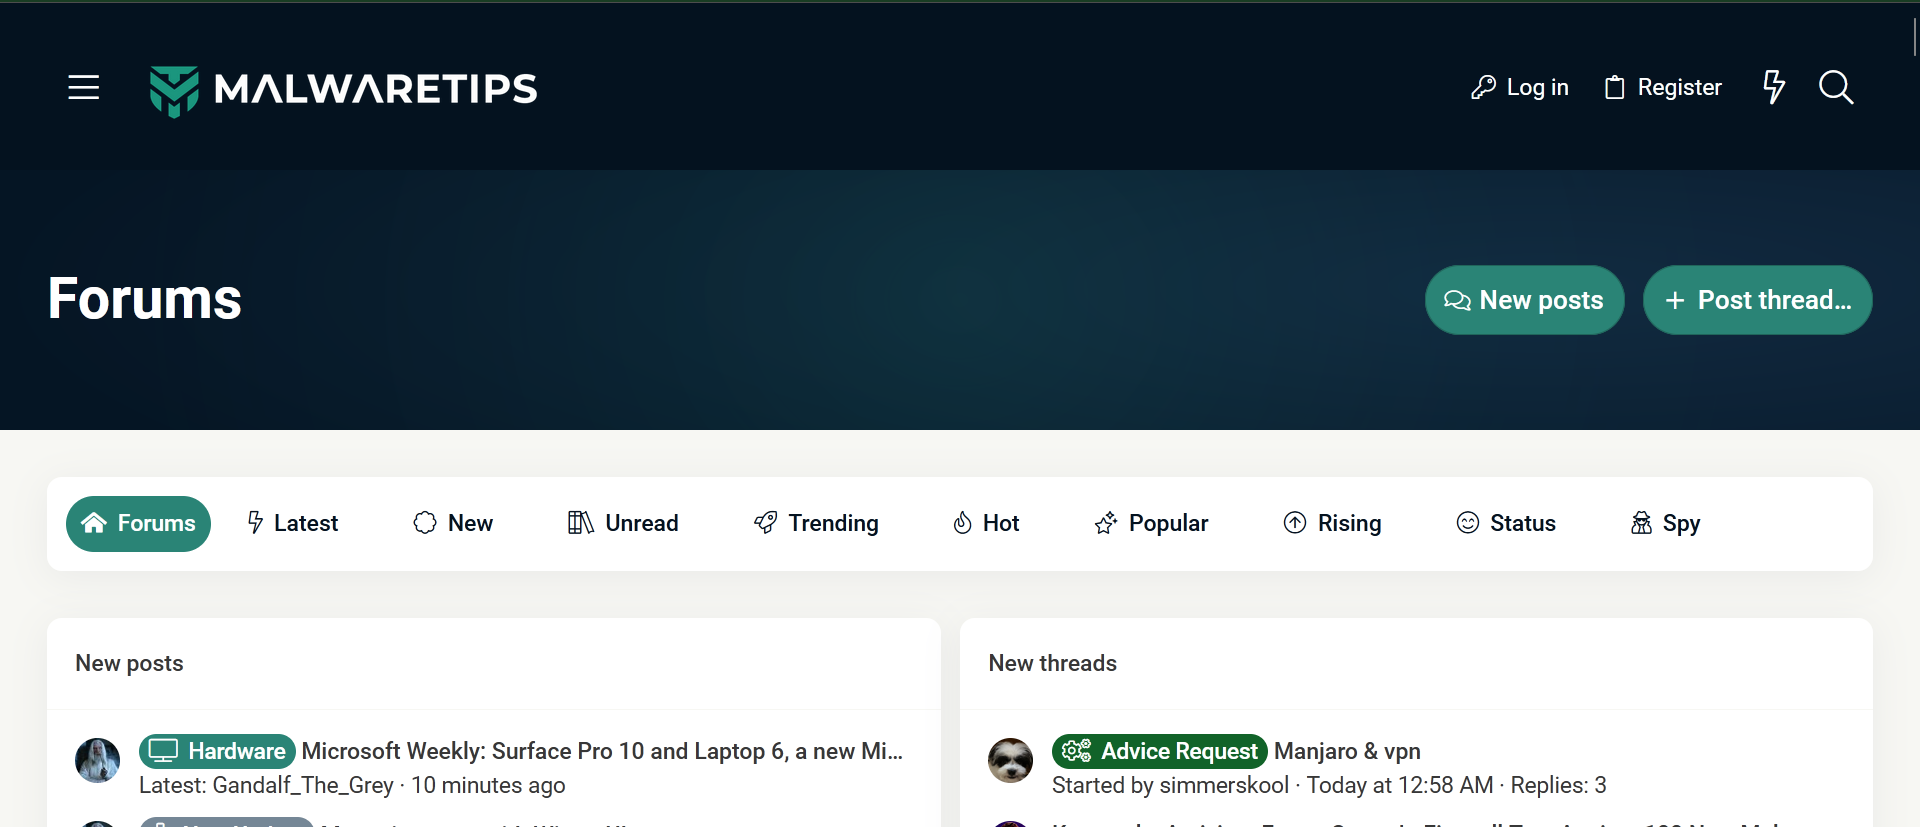
Task: Open the Spy tab
Action: click(x=1665, y=524)
